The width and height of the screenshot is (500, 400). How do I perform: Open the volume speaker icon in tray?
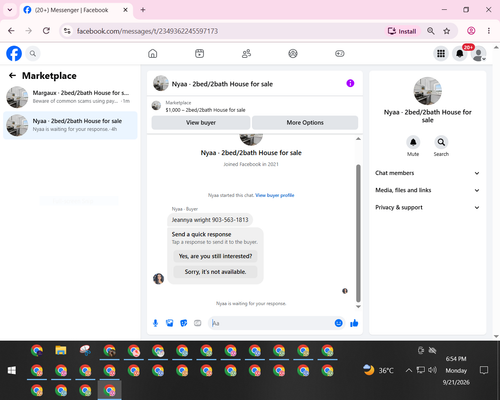pyautogui.click(x=432, y=370)
